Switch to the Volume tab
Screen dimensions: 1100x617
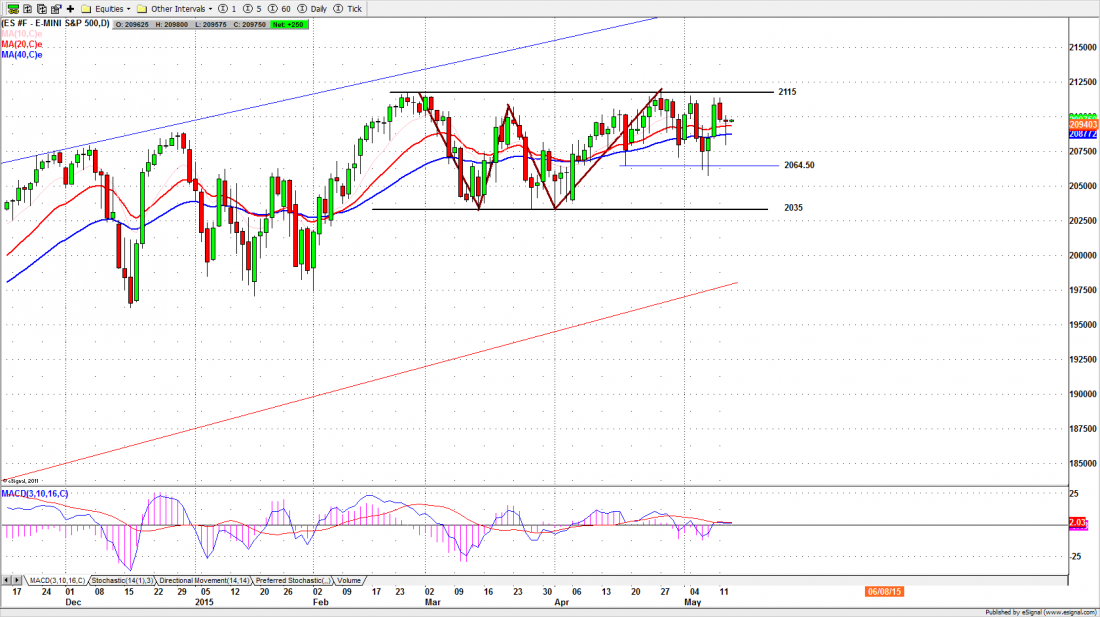[x=349, y=580]
